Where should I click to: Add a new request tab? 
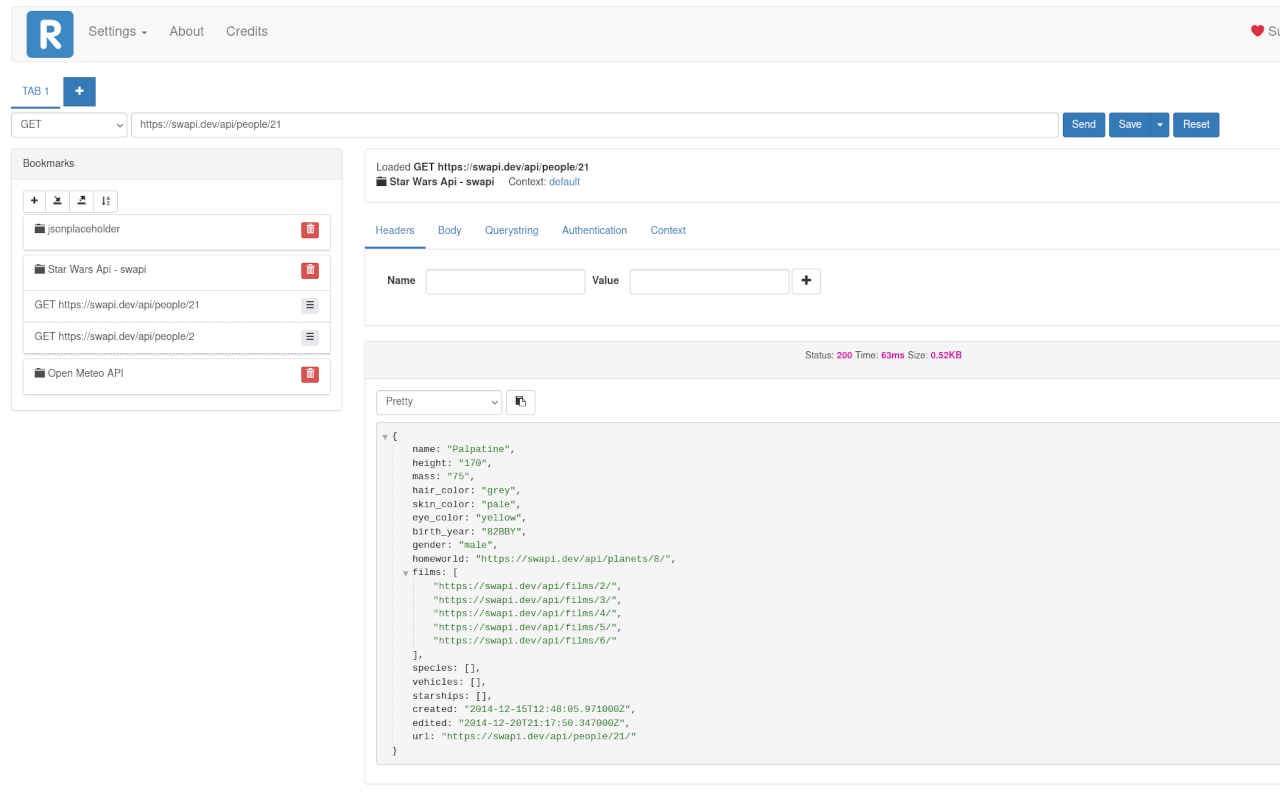79,91
